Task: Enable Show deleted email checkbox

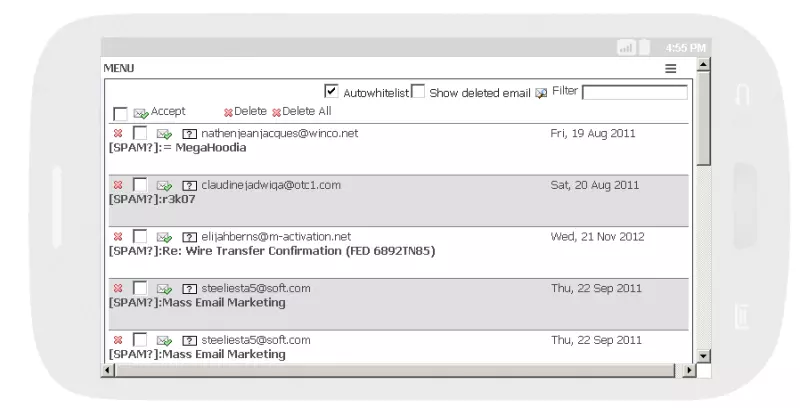Action: pyautogui.click(x=418, y=92)
